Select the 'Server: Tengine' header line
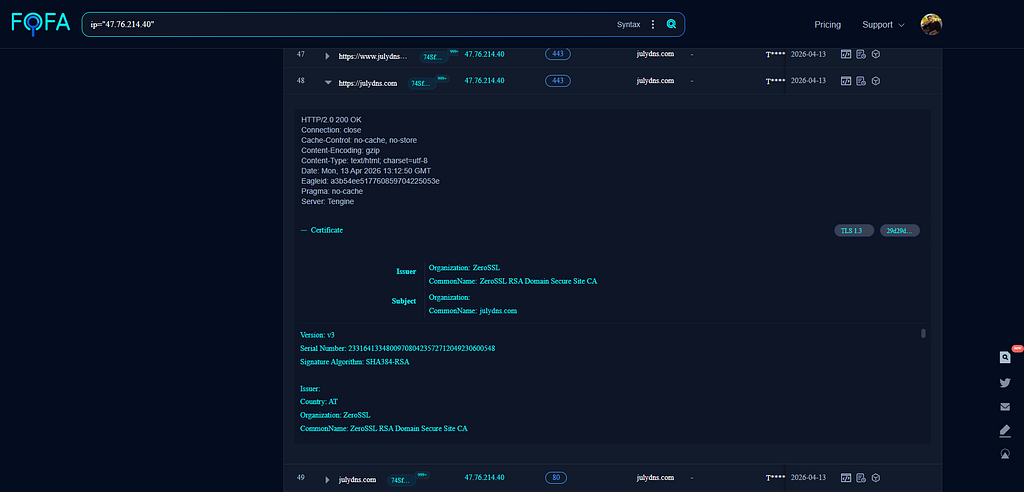This screenshot has width=1024, height=492. click(327, 202)
